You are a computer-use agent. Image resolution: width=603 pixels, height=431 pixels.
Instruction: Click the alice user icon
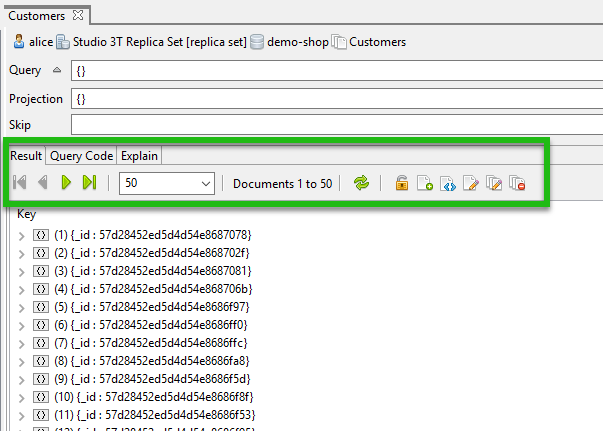(x=19, y=42)
